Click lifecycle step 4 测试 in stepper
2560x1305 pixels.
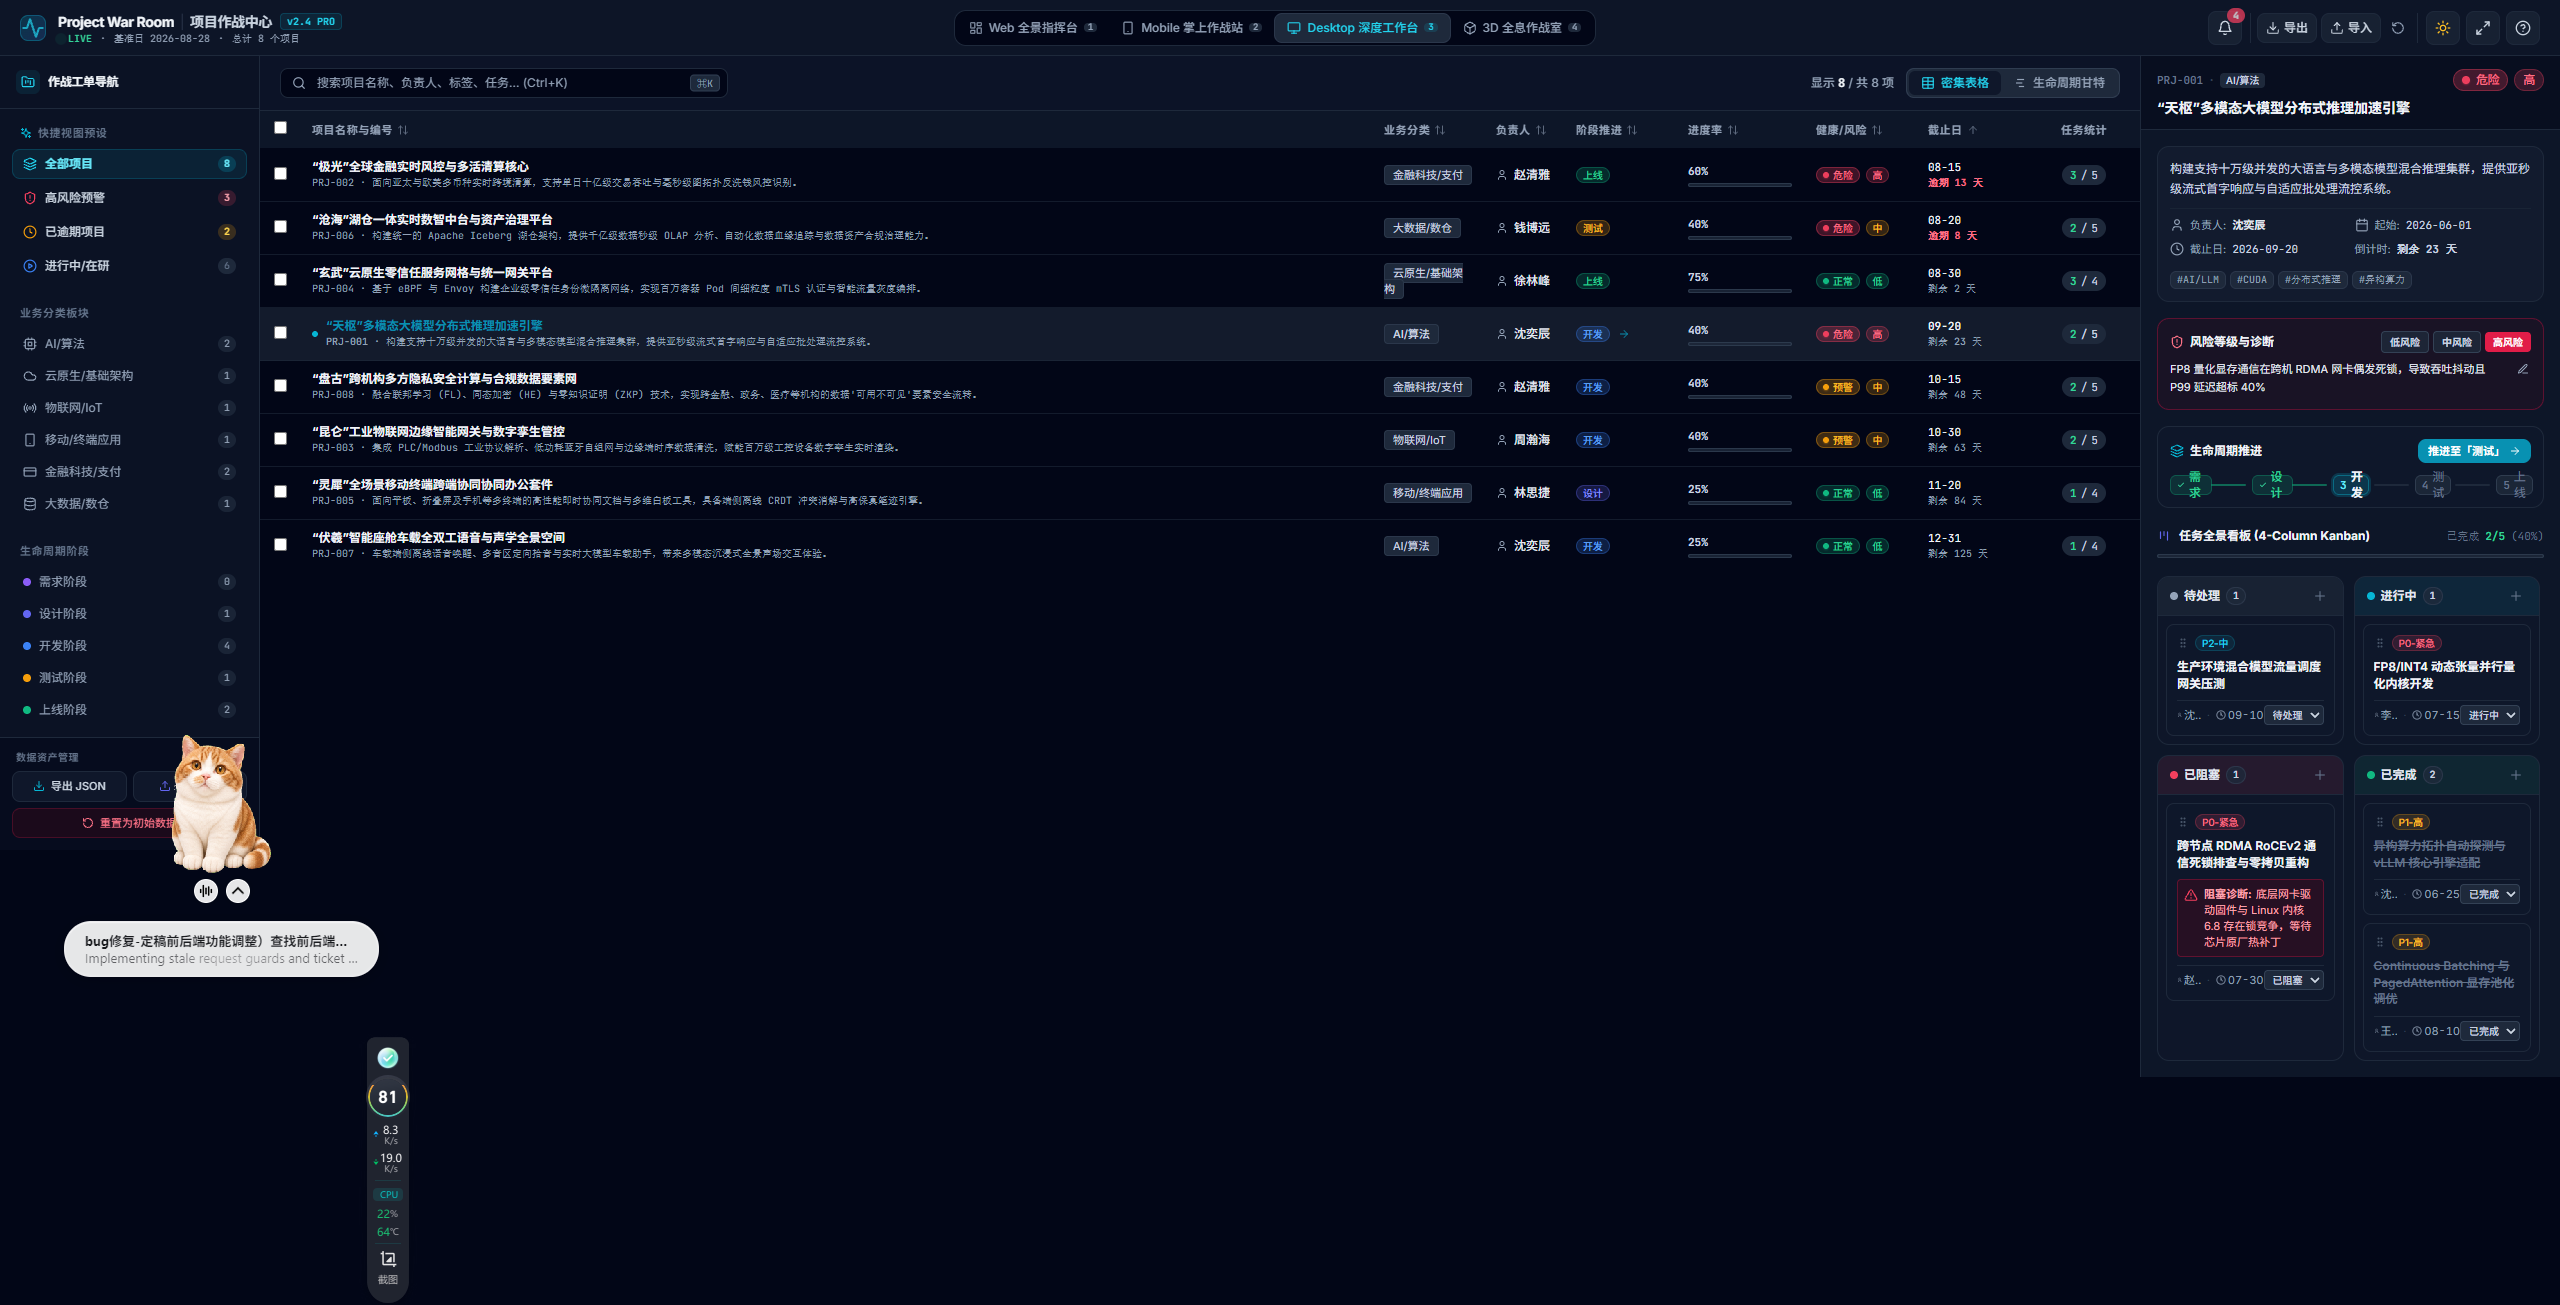click(x=2432, y=485)
